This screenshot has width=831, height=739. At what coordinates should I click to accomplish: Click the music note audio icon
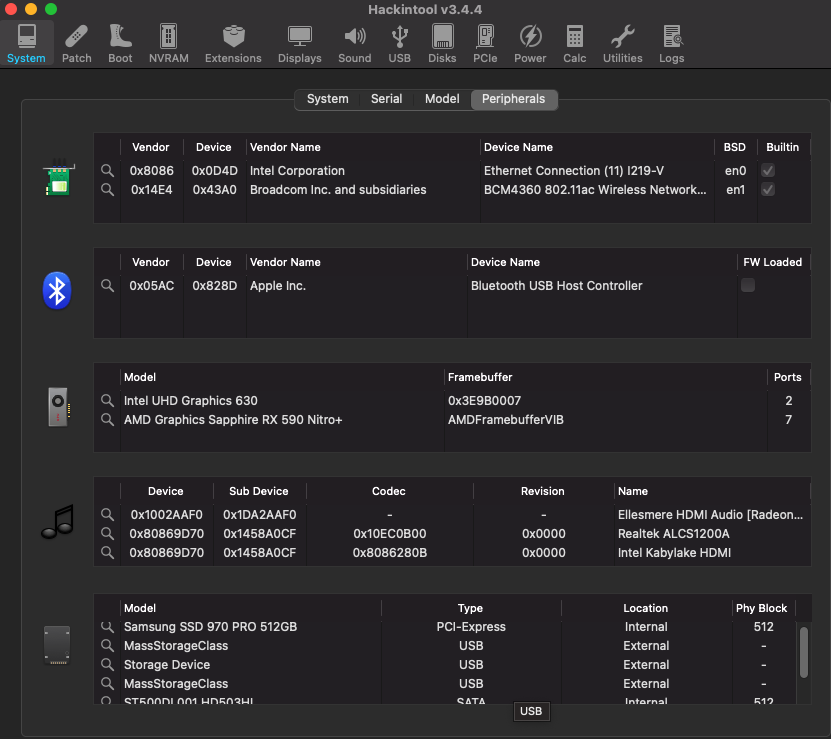[x=57, y=522]
